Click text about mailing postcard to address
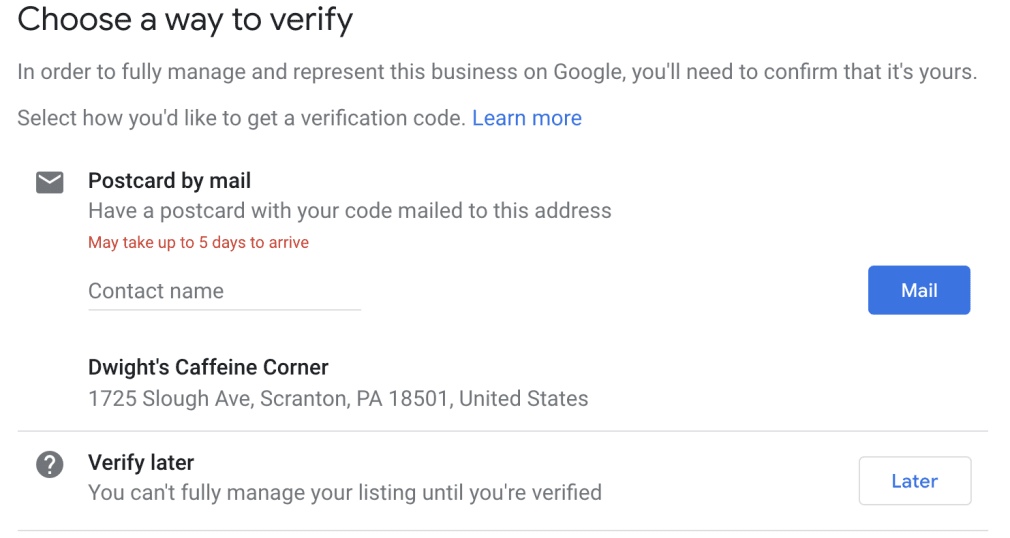This screenshot has width=1010, height=538. pyautogui.click(x=349, y=211)
